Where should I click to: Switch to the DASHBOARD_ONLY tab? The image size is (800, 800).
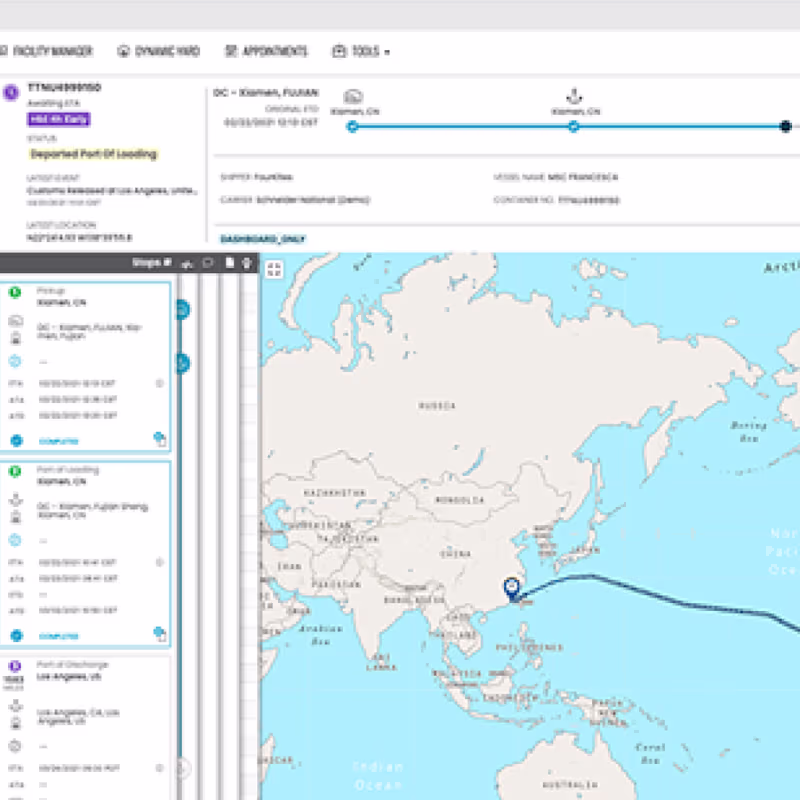click(x=264, y=238)
